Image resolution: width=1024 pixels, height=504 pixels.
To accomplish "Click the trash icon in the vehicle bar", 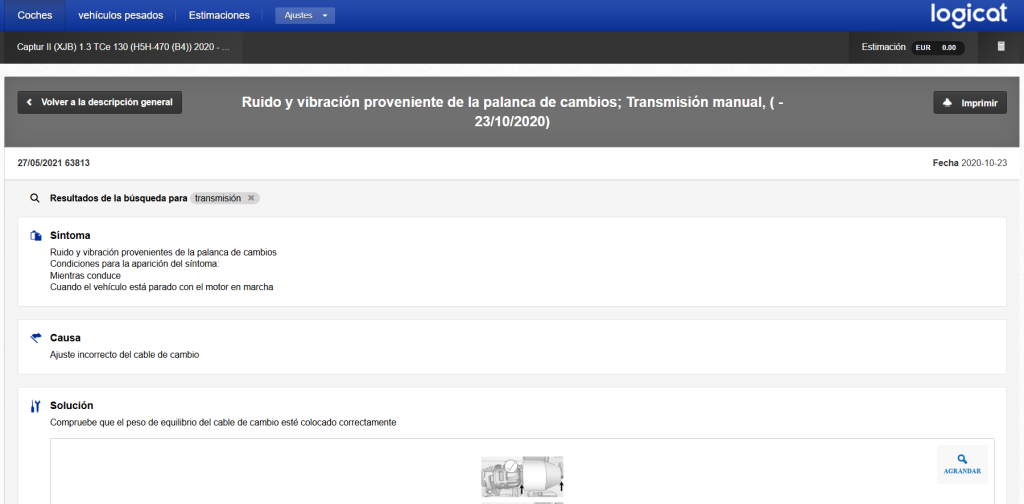I will pyautogui.click(x=1001, y=47).
